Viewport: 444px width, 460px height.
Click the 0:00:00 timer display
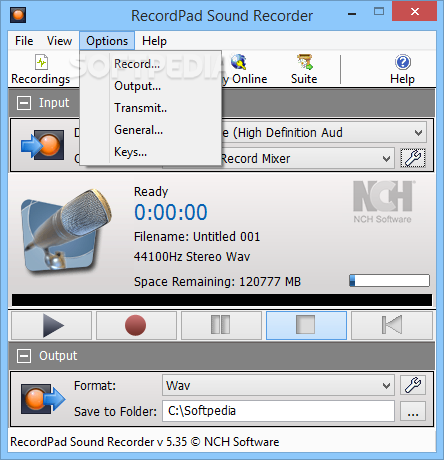[x=171, y=213]
